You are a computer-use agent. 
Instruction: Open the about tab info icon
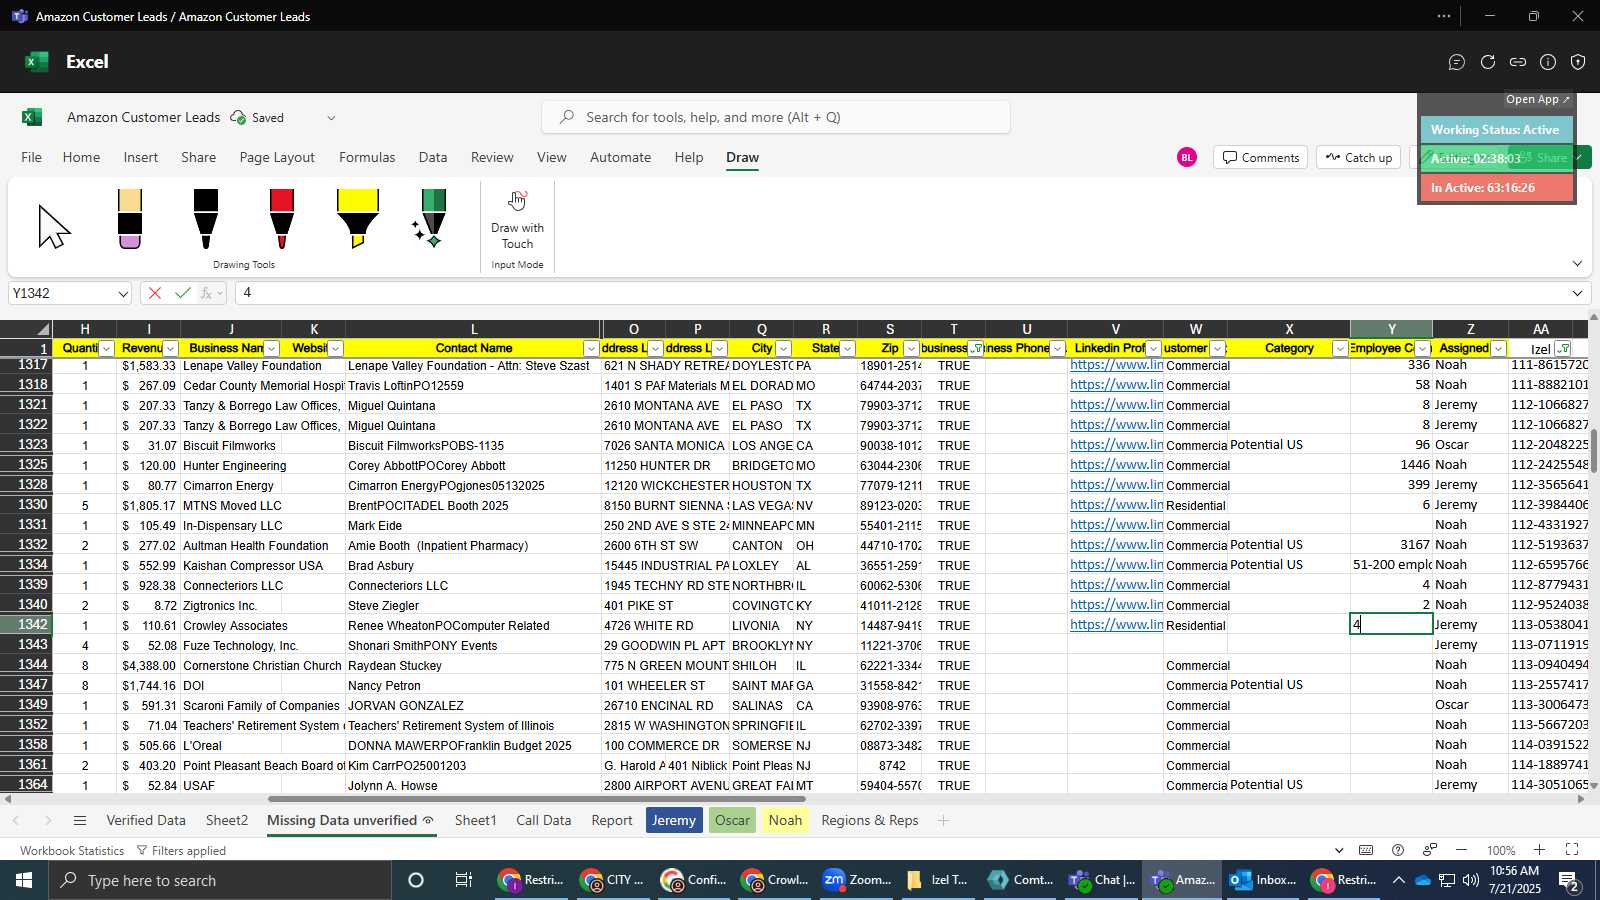point(1548,62)
